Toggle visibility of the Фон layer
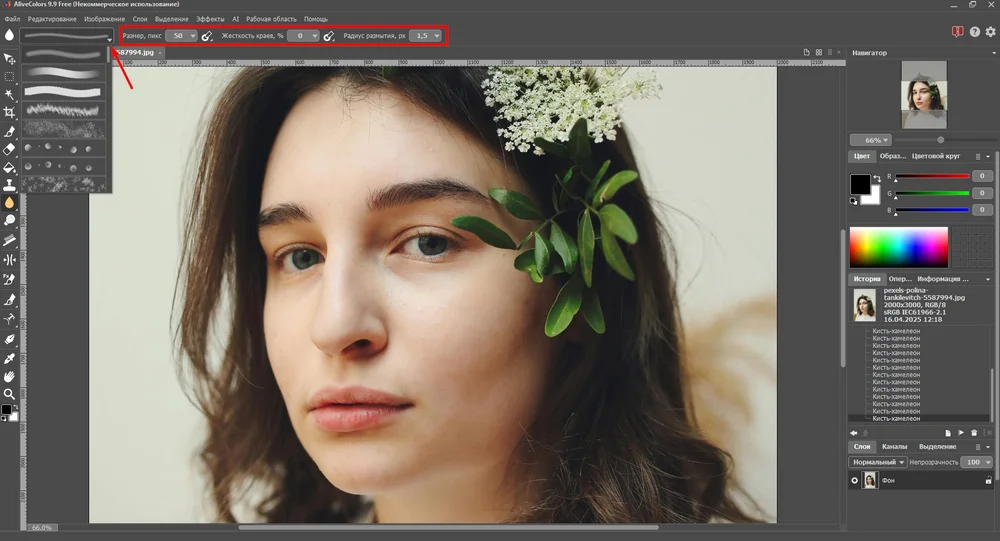 pyautogui.click(x=855, y=480)
